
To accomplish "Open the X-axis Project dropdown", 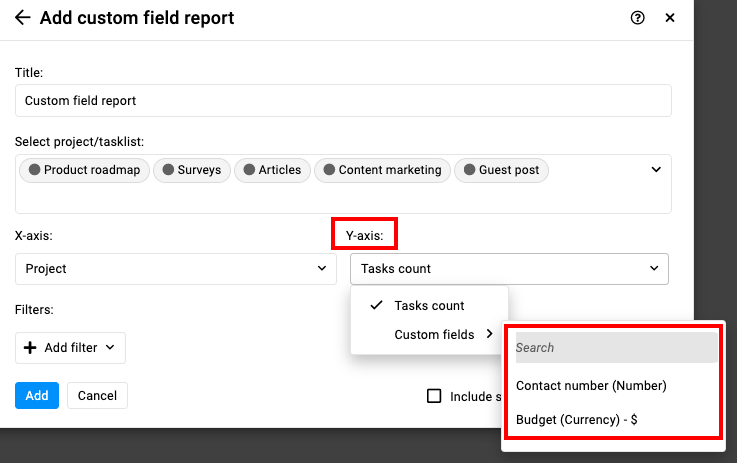I will 176,269.
